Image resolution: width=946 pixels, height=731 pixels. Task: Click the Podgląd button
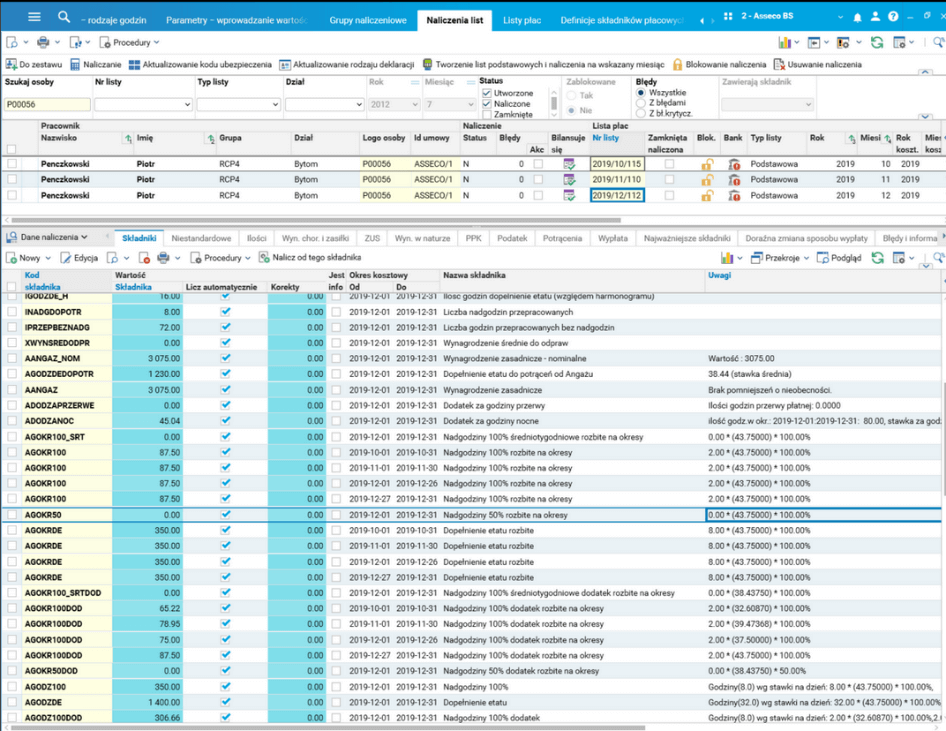839,258
